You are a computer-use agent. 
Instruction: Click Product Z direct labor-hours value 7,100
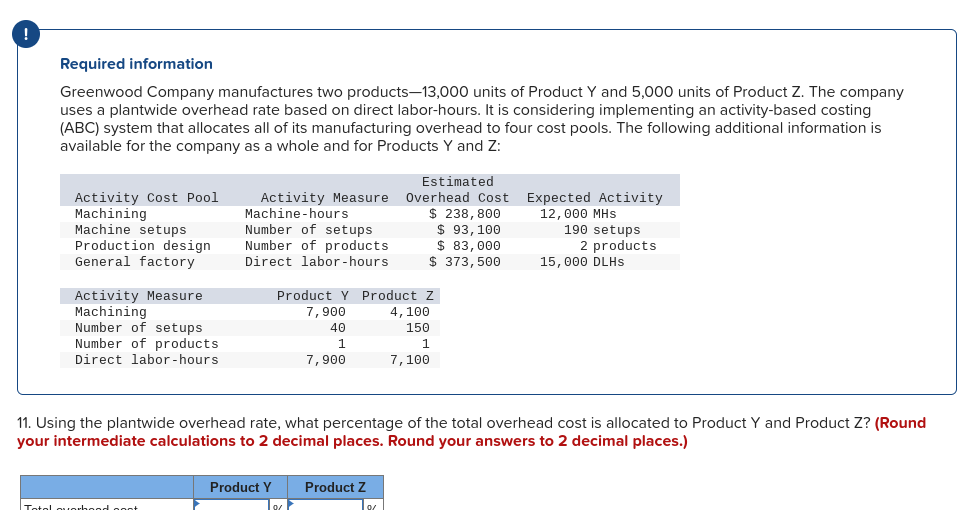click(410, 360)
